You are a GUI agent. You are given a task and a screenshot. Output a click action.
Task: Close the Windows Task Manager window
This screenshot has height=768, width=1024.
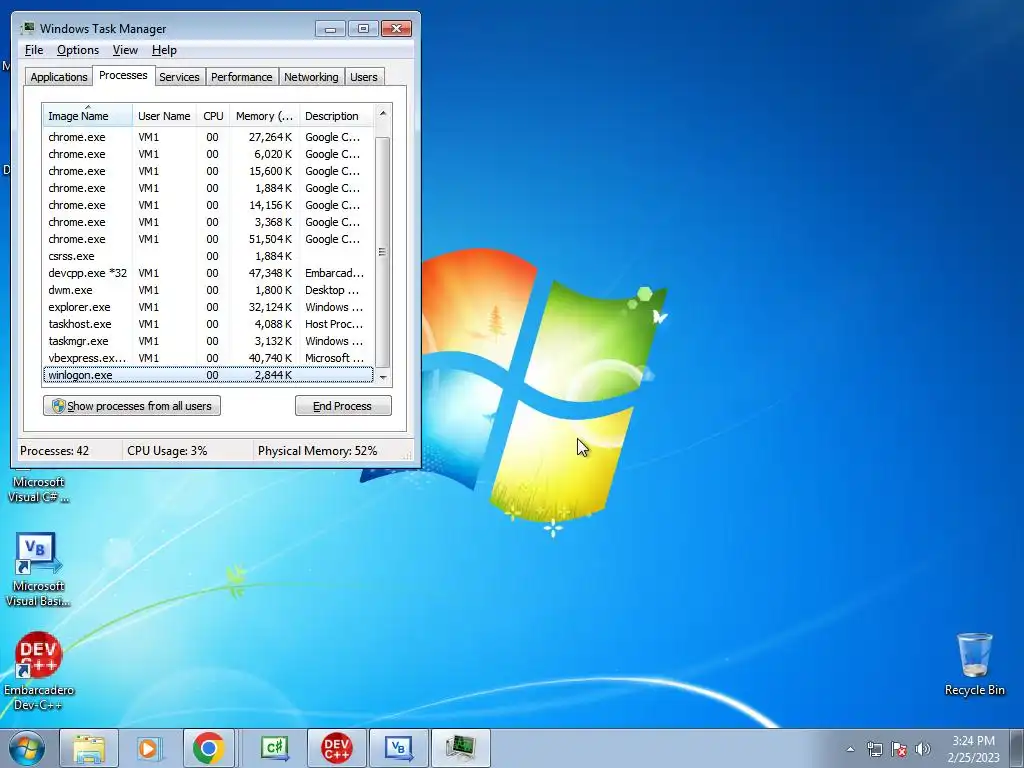(396, 29)
